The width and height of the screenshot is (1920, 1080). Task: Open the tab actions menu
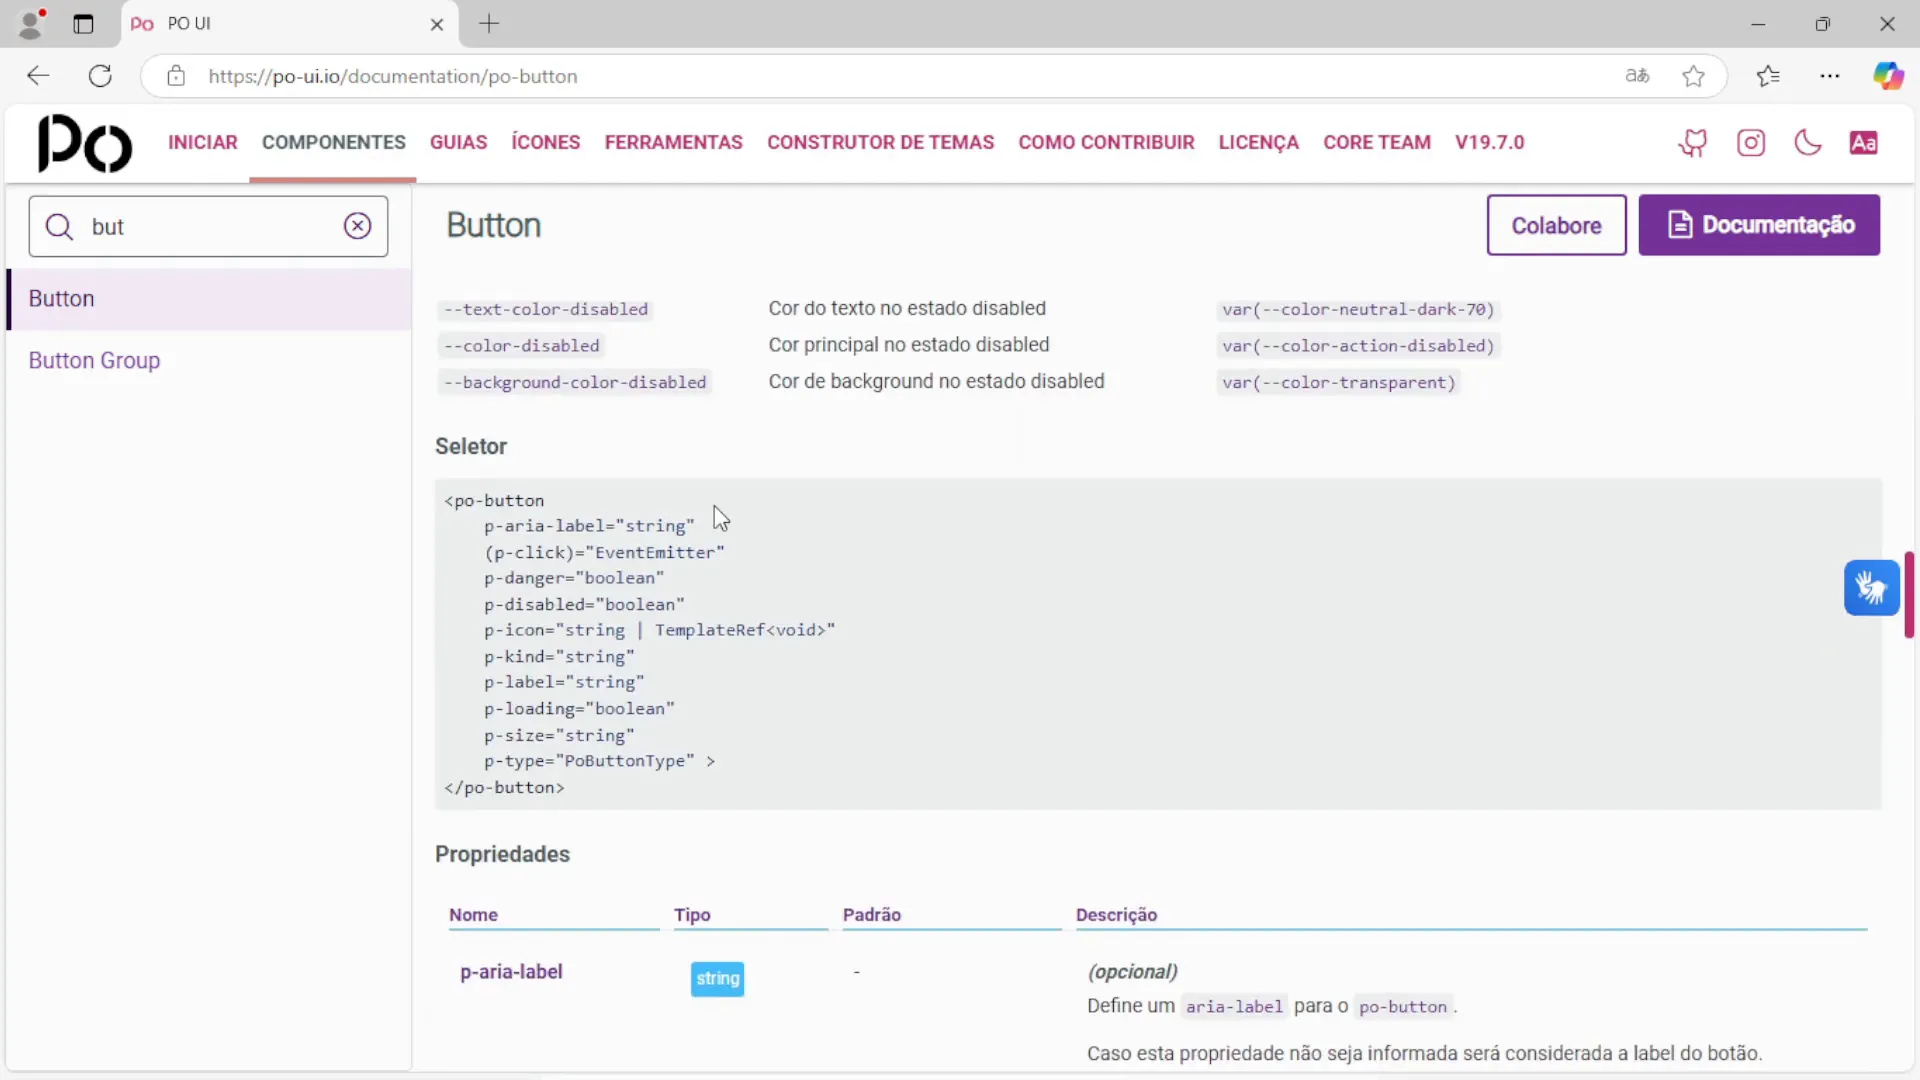point(84,24)
